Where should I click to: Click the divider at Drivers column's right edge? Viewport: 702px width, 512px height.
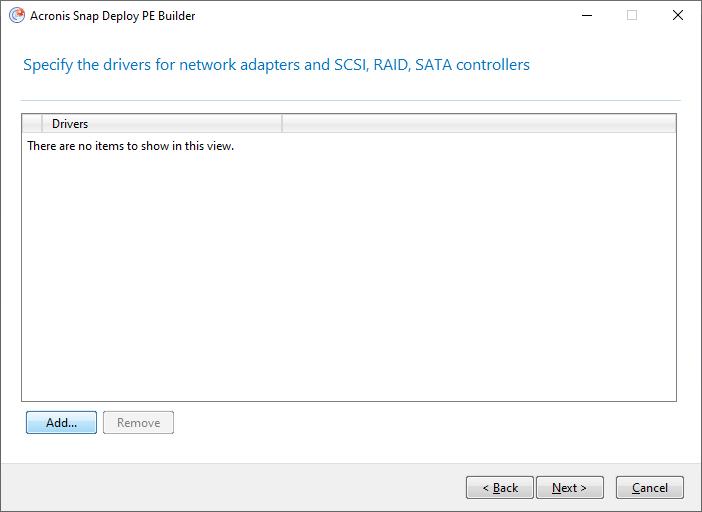coord(282,124)
